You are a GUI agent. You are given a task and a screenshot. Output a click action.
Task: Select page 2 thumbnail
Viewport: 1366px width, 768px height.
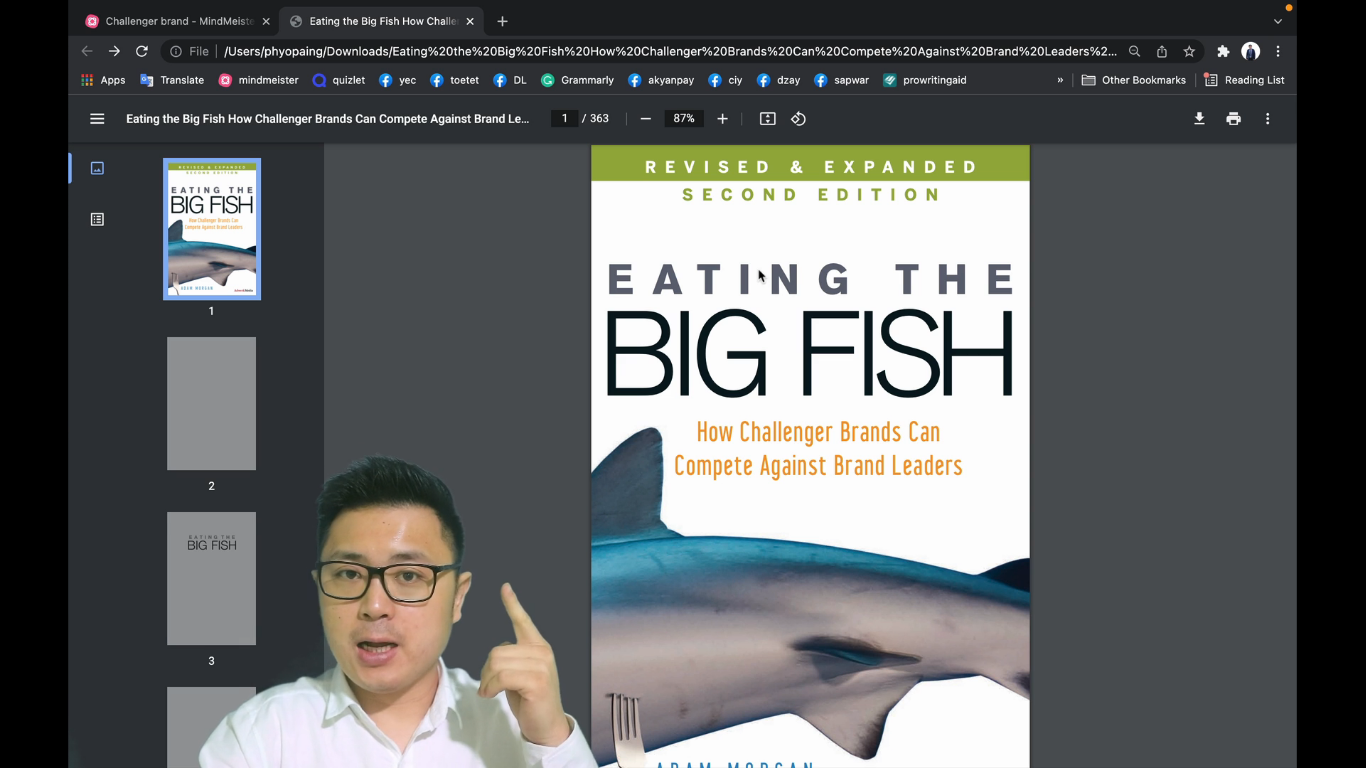coord(211,404)
